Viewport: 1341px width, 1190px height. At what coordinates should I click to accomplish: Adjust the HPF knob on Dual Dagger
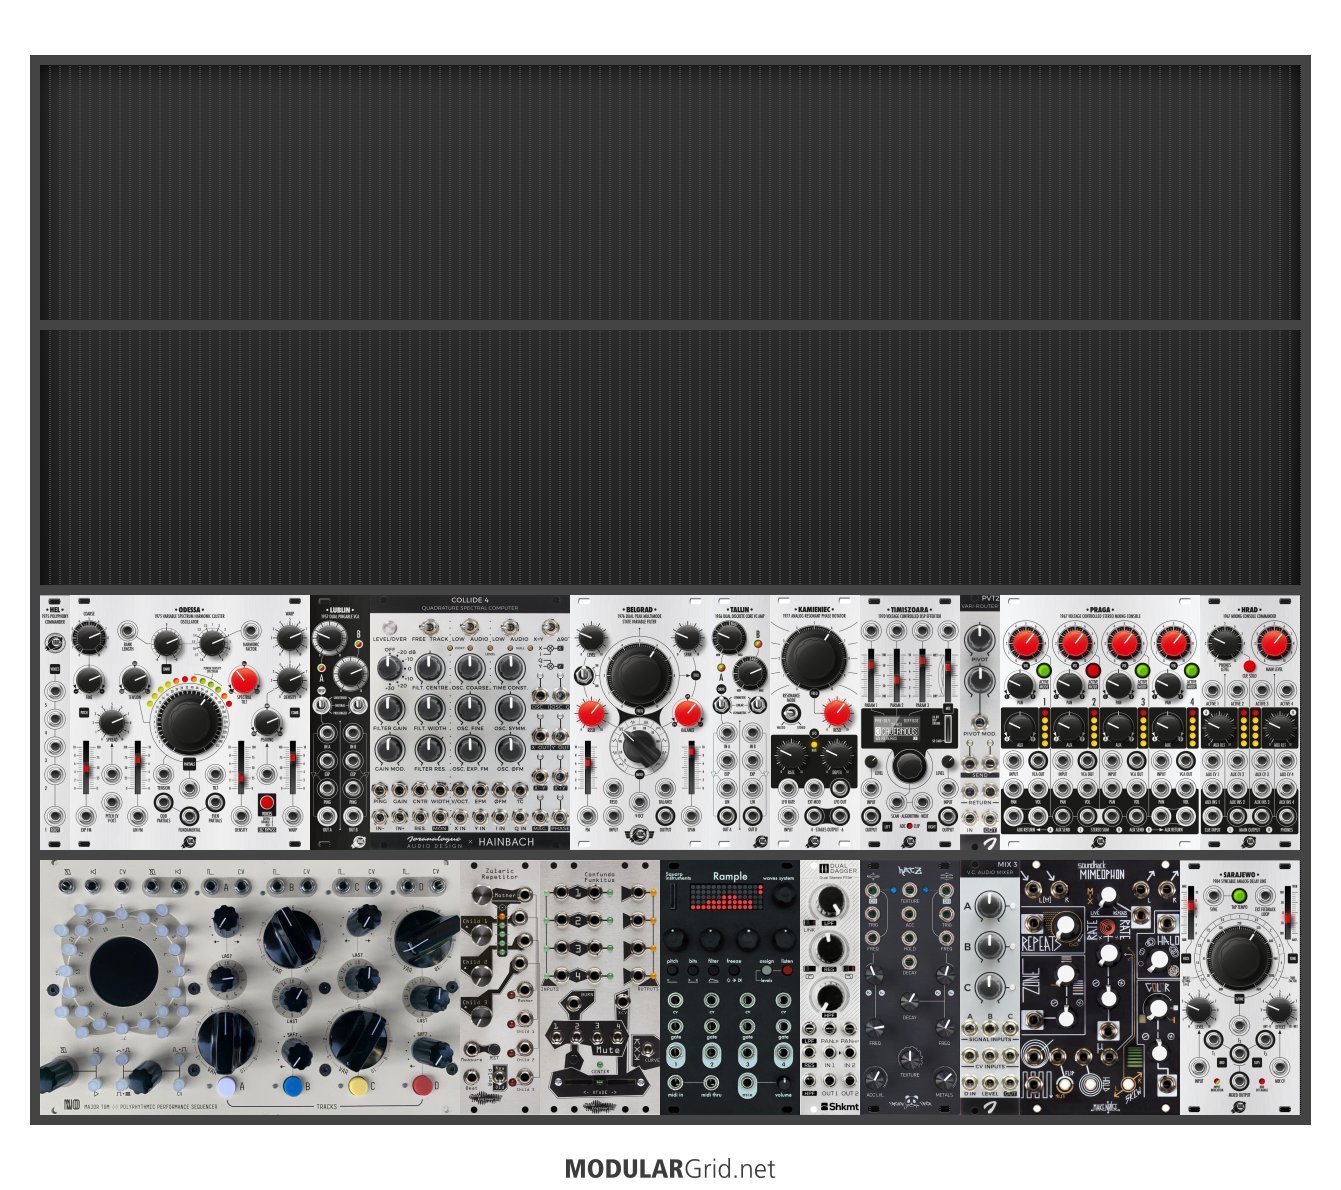[829, 995]
